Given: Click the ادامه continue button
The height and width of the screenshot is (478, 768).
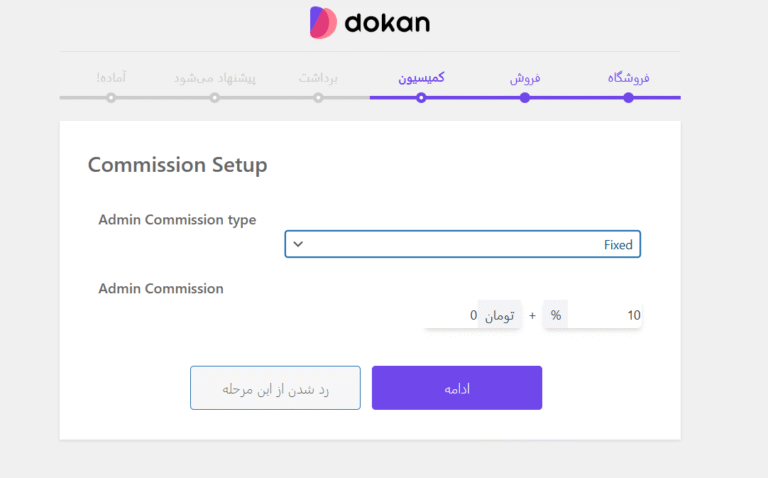Looking at the screenshot, I should [x=456, y=388].
